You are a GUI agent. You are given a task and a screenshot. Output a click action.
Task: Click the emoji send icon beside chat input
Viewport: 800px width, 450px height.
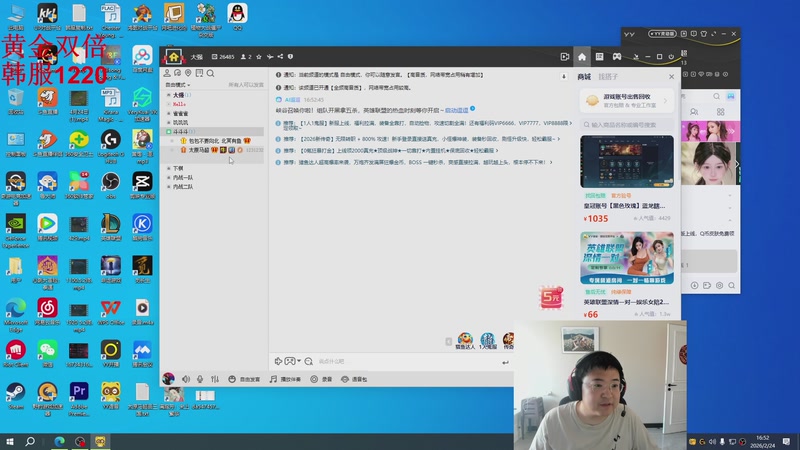coord(278,361)
